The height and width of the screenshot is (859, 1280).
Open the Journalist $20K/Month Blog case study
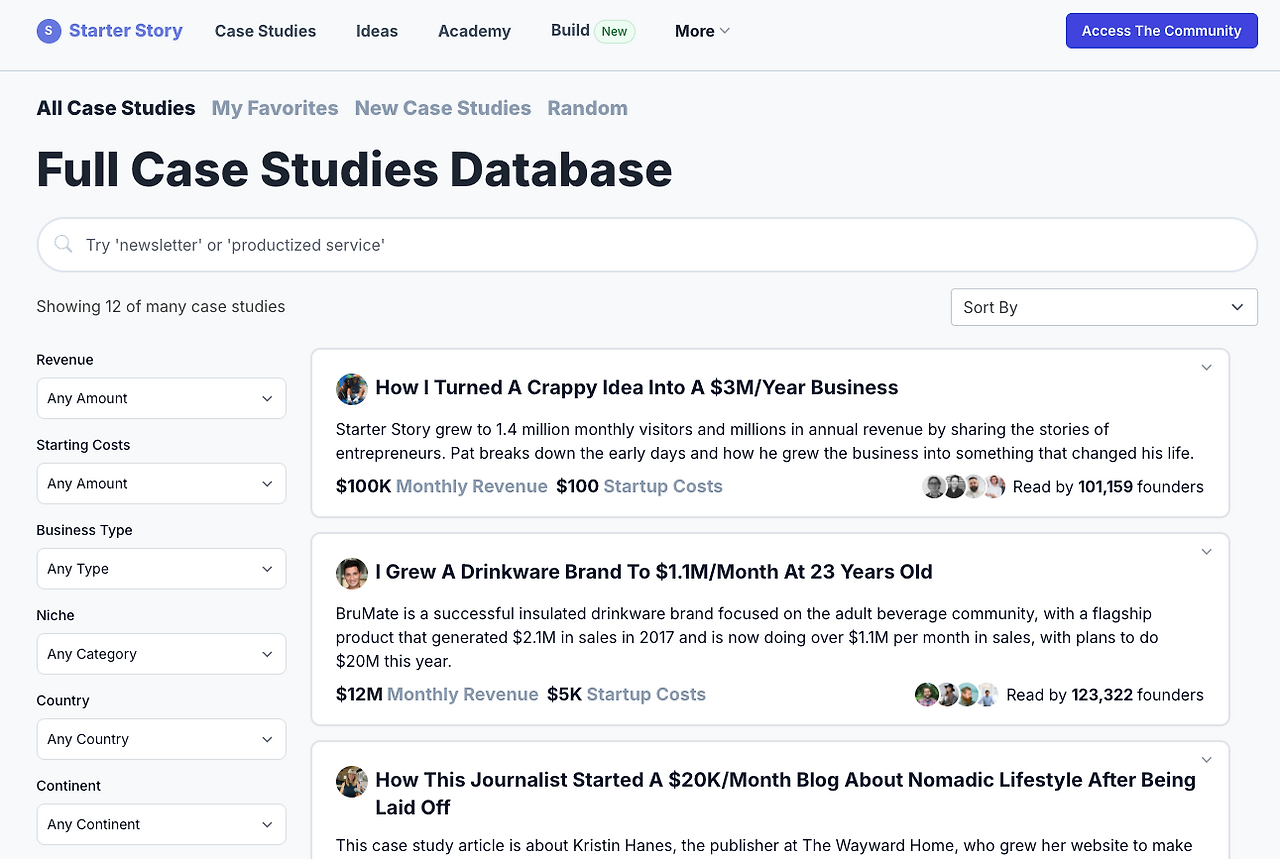(786, 793)
